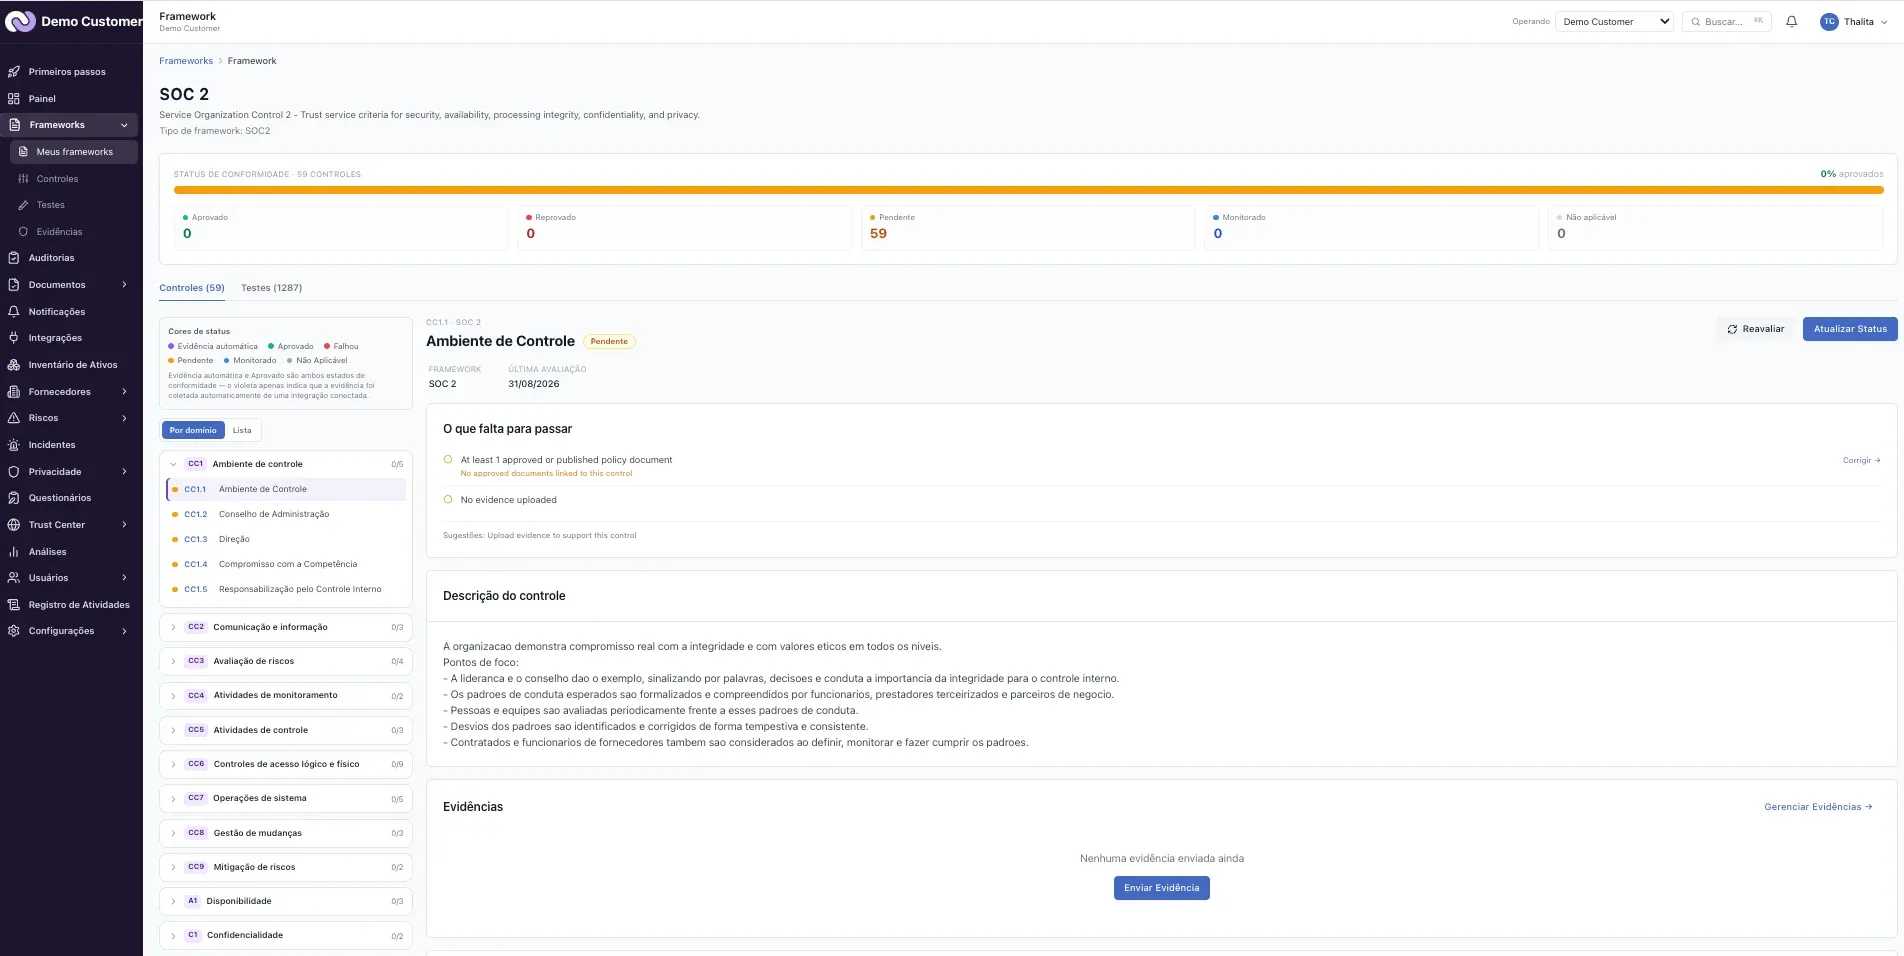Click the orange compliance progress bar
Screen dimensions: 1904x956
1028,189
